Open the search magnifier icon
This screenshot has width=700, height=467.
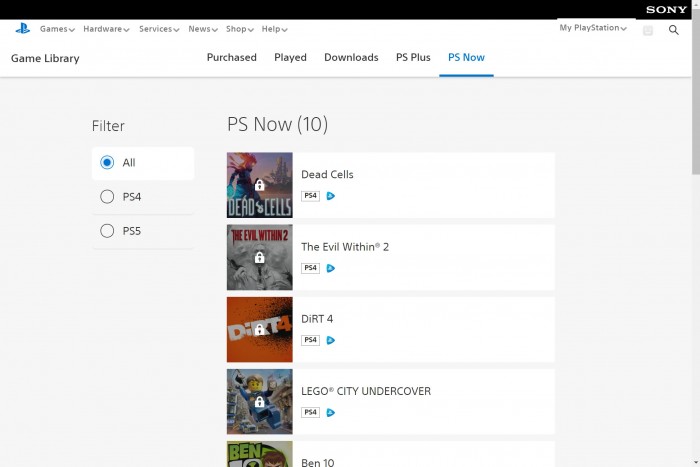[675, 31]
